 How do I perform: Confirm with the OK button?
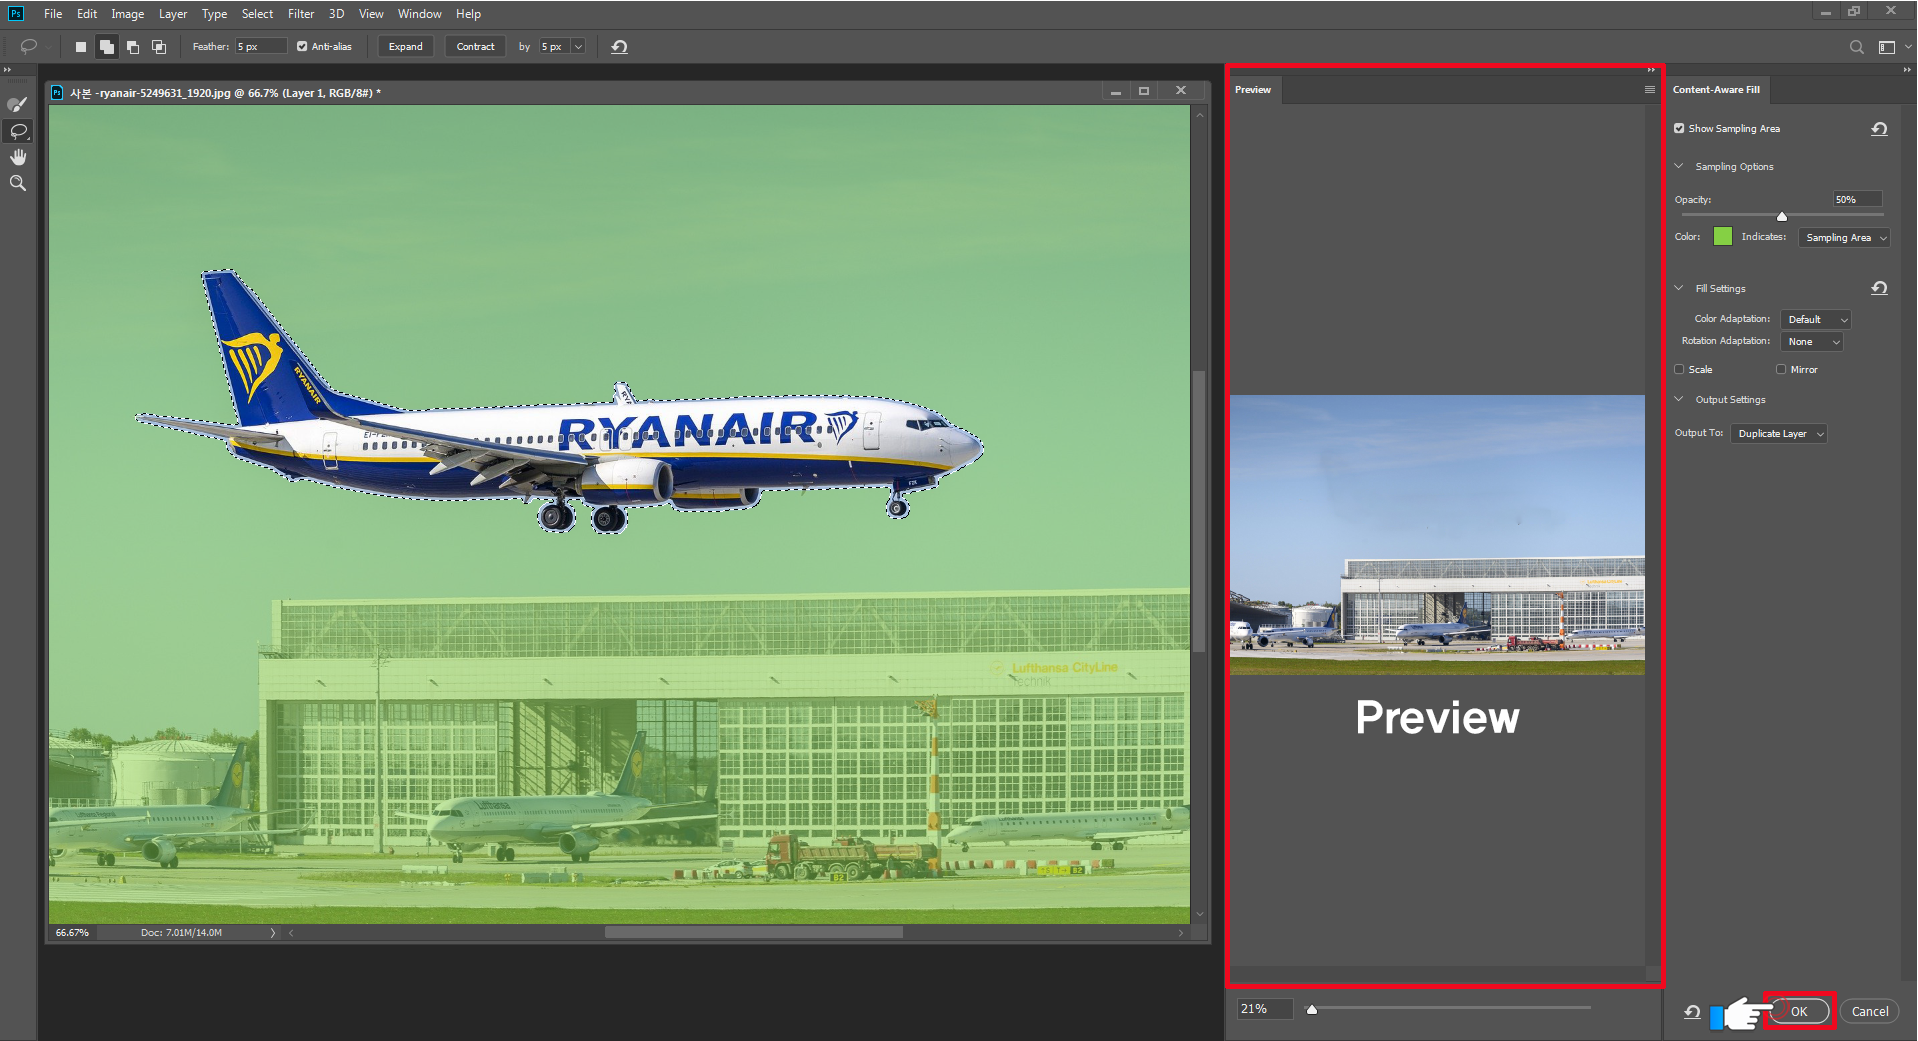click(1799, 1011)
